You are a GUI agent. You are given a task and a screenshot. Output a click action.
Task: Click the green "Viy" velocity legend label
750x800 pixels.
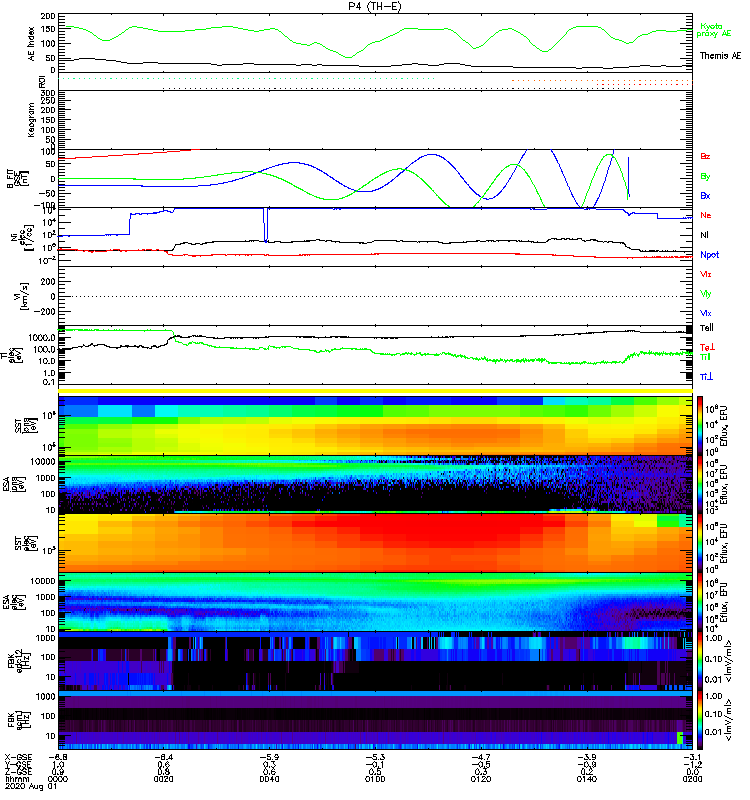click(x=706, y=294)
